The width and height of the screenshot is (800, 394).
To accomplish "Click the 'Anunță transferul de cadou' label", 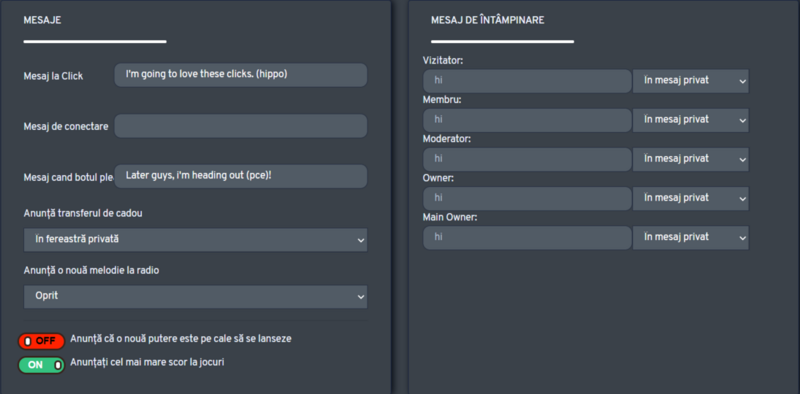I will (83, 214).
